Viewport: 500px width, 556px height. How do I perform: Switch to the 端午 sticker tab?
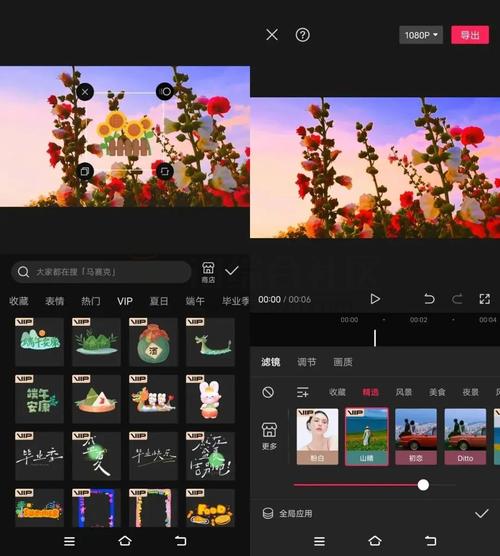pyautogui.click(x=195, y=301)
